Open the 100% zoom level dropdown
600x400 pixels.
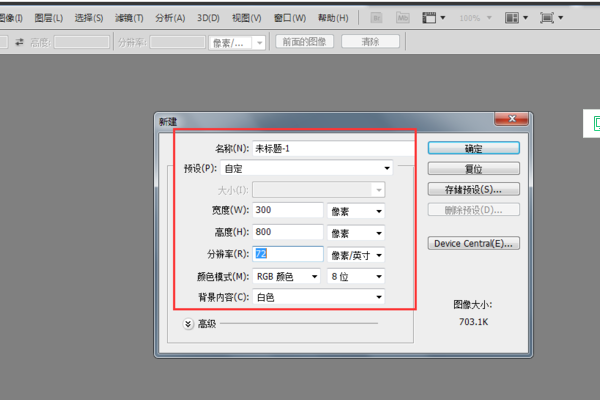coord(475,18)
